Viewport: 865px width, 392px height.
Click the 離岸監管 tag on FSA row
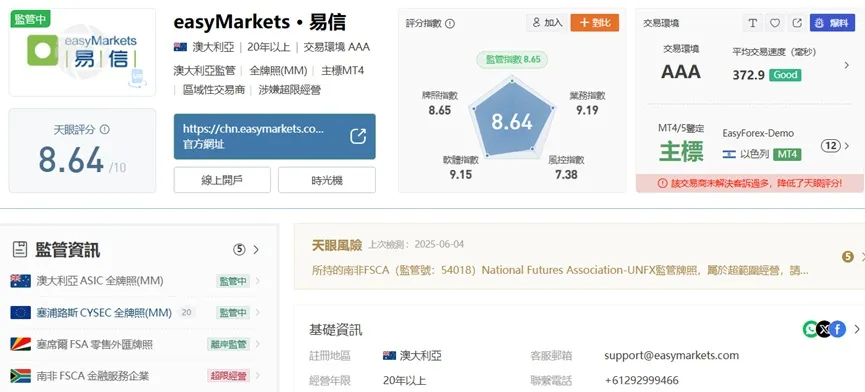tap(228, 345)
